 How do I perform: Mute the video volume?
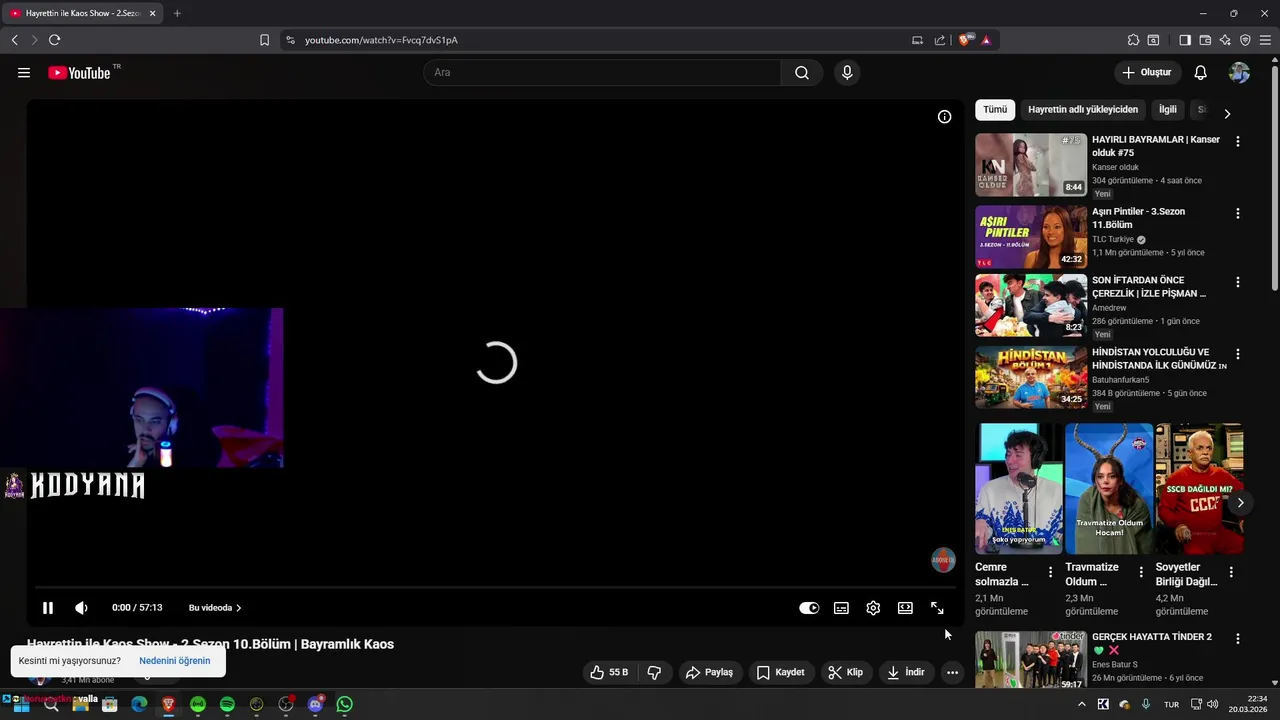[81, 608]
